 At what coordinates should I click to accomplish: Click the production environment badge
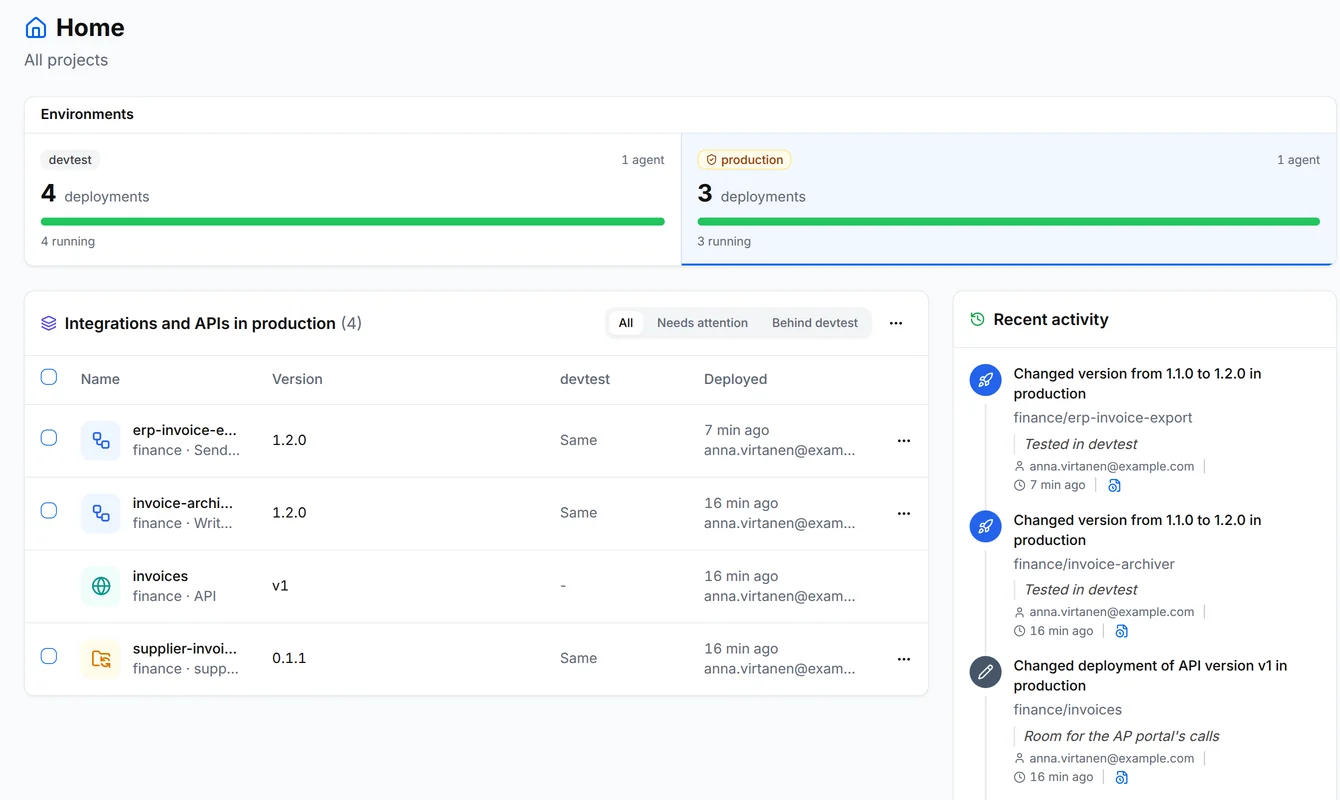coord(744,160)
